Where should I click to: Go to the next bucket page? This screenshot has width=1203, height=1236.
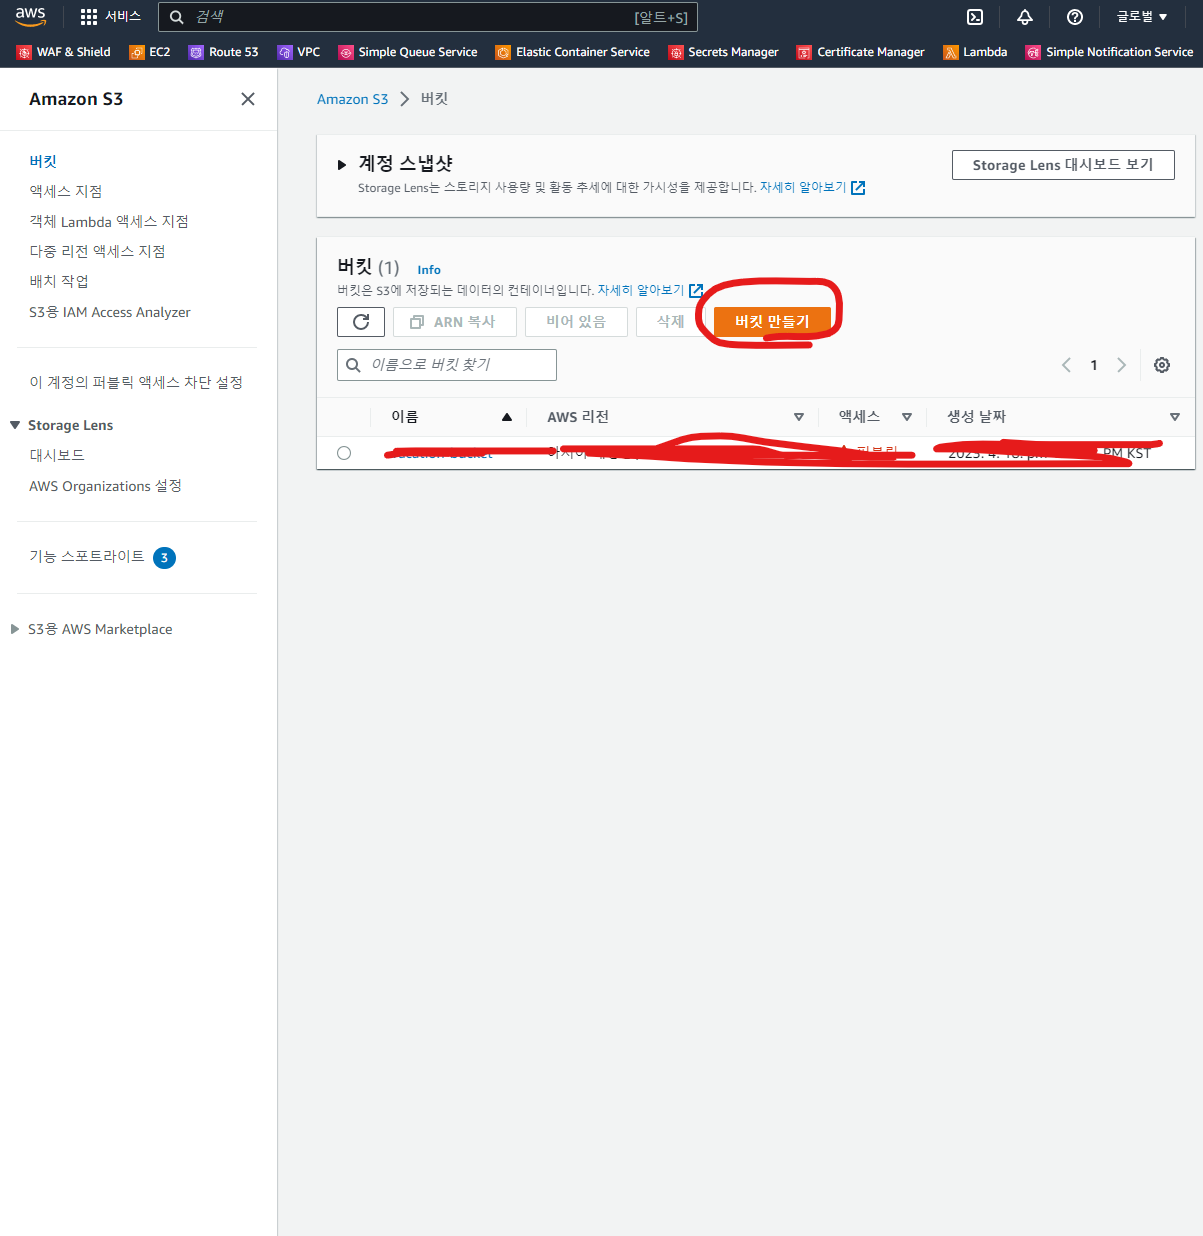click(1122, 365)
